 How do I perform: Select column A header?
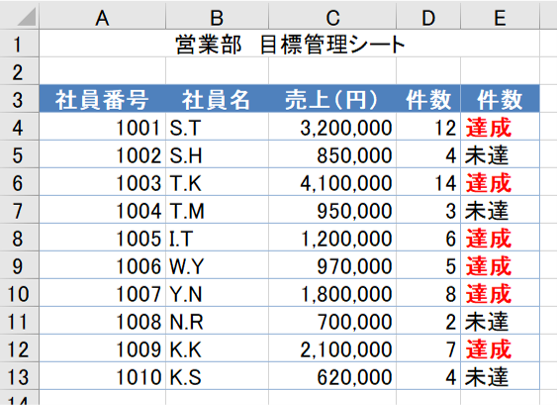point(102,17)
